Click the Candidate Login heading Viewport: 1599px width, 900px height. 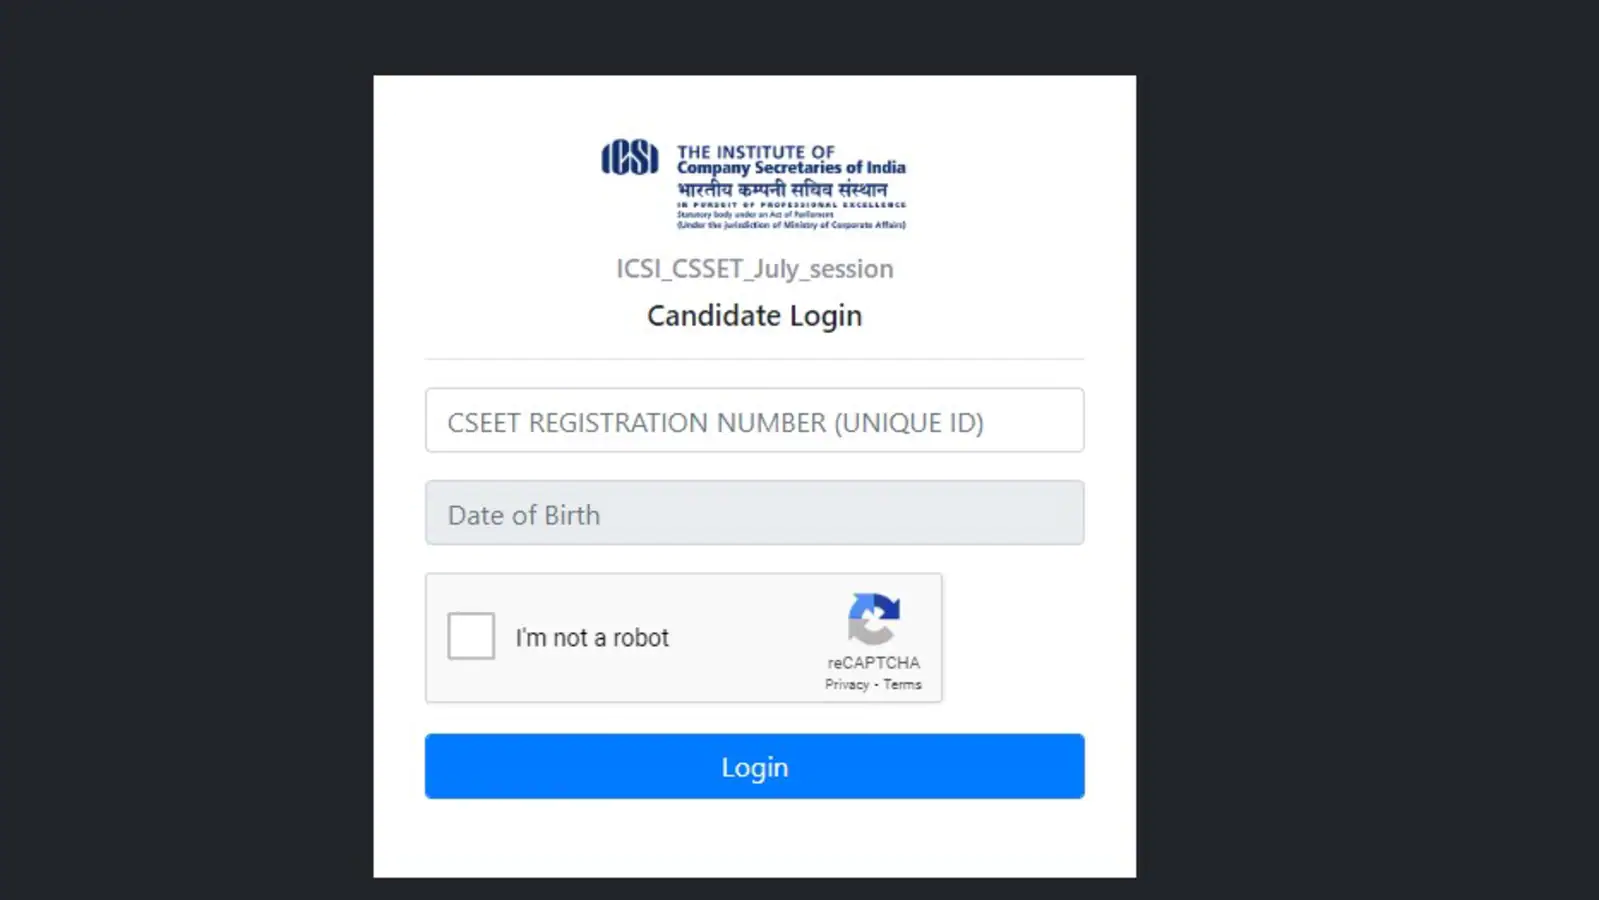755,316
